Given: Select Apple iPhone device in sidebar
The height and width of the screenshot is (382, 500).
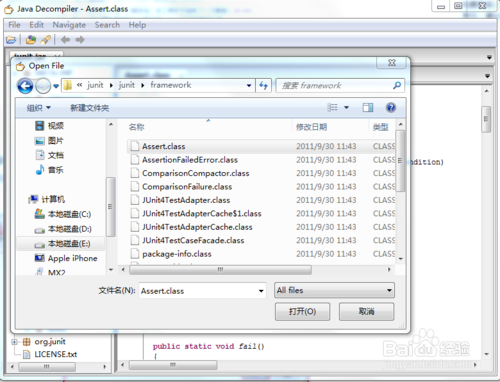Looking at the screenshot, I should tap(66, 258).
